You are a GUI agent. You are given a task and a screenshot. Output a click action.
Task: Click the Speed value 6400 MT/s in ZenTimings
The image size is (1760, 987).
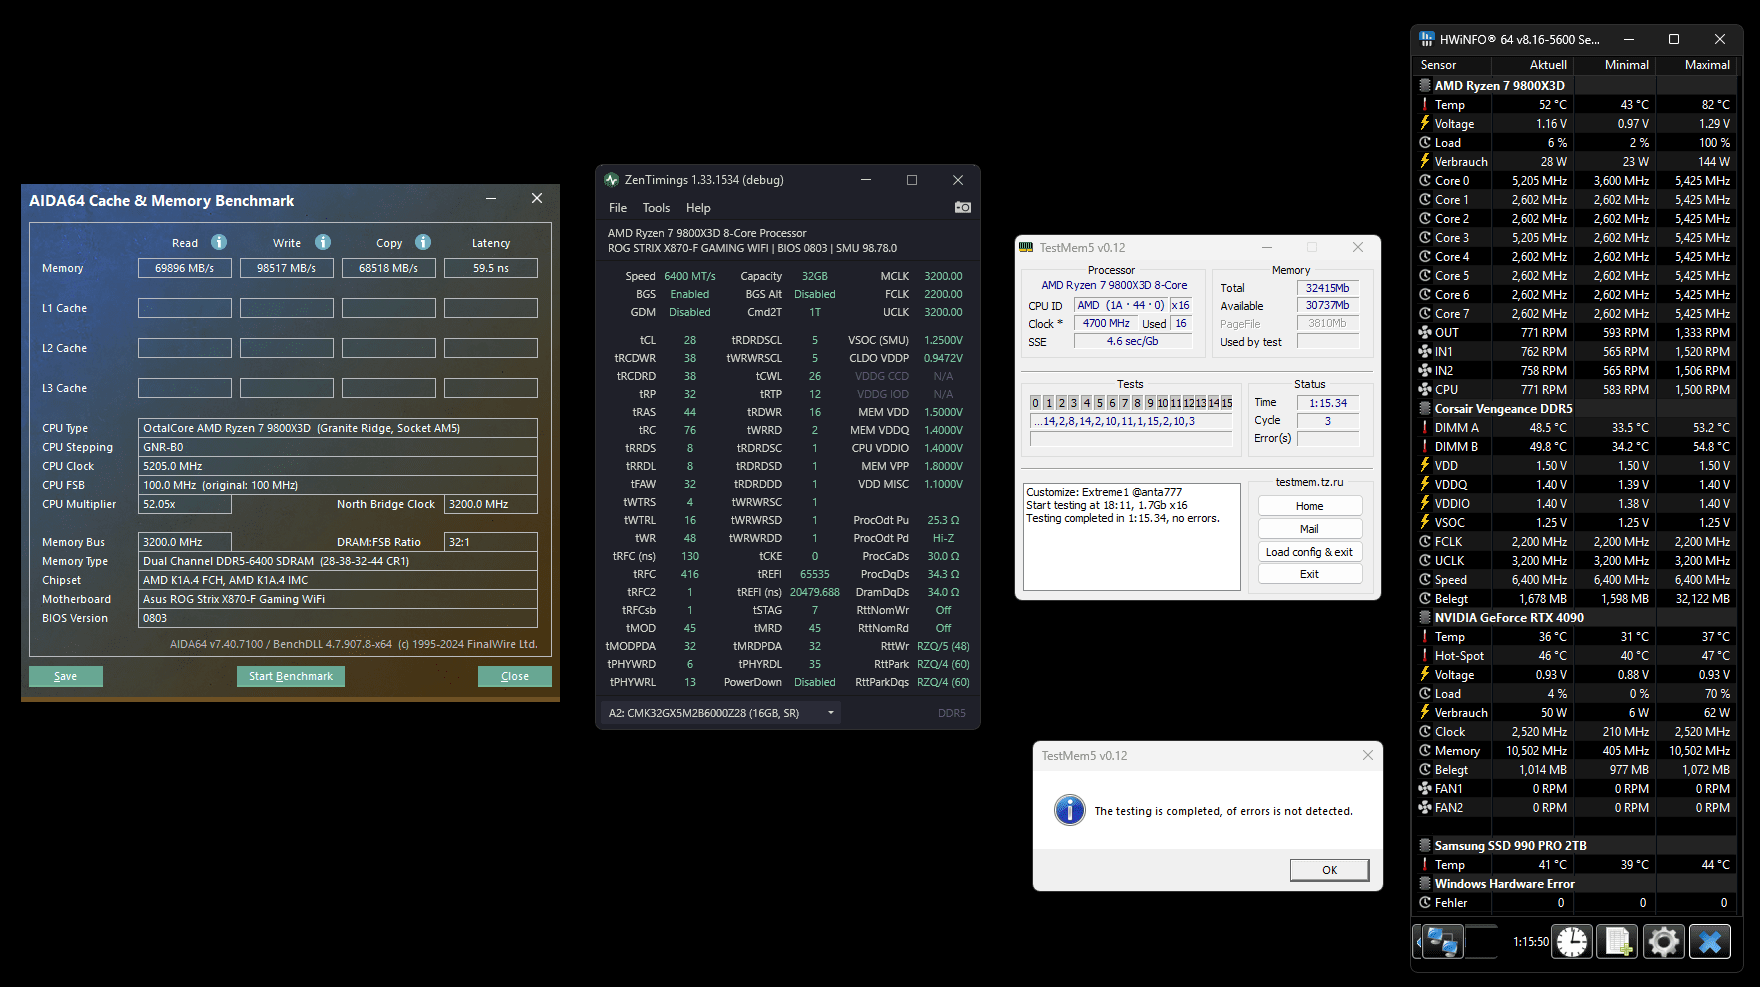point(690,276)
